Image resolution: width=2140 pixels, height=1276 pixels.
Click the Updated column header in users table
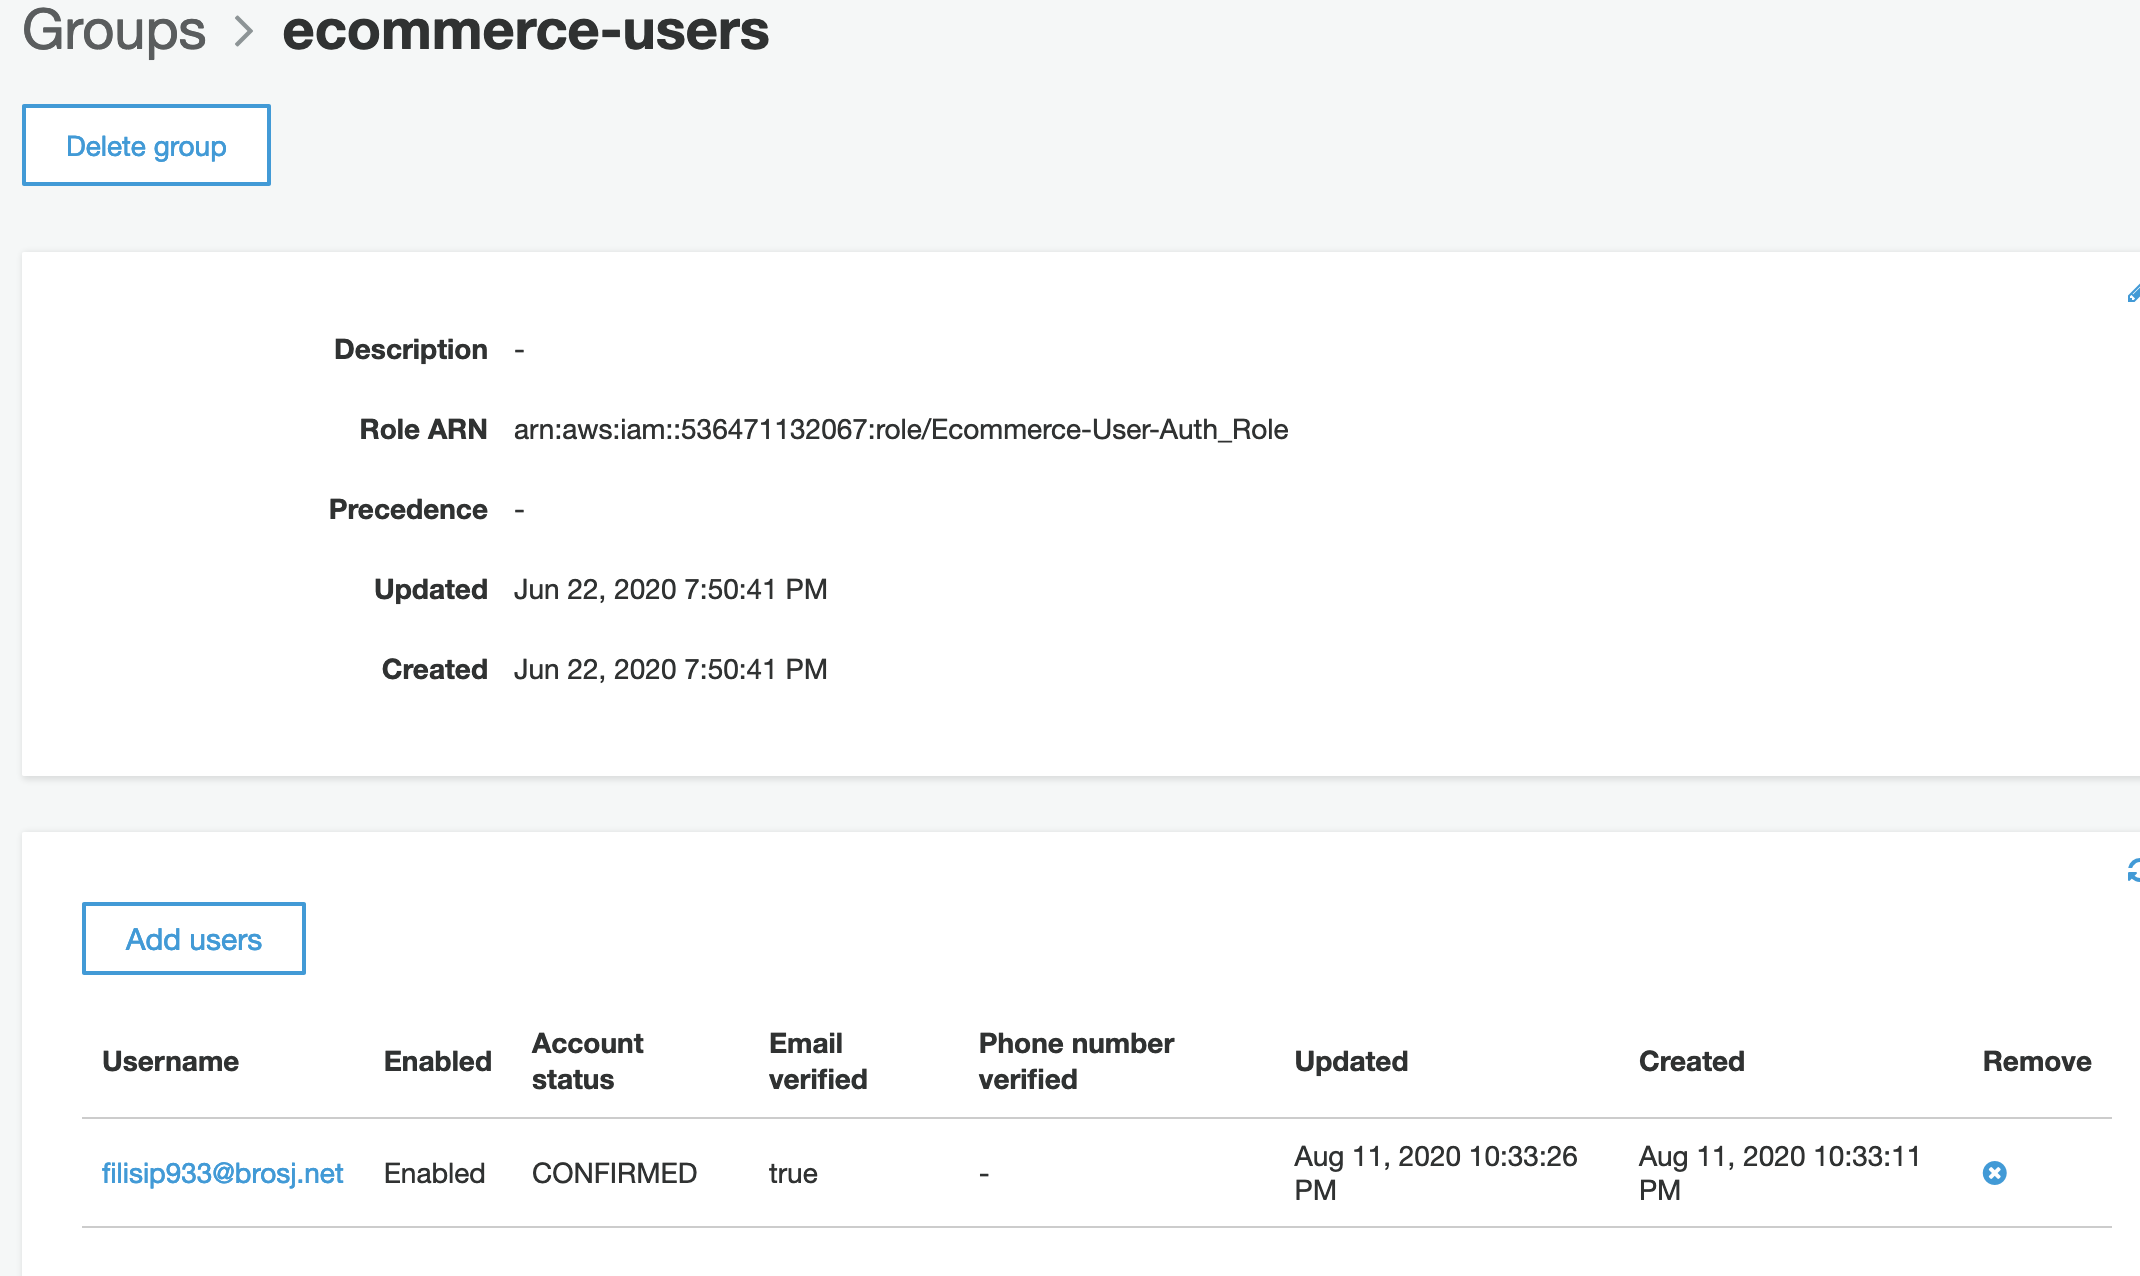pos(1351,1061)
